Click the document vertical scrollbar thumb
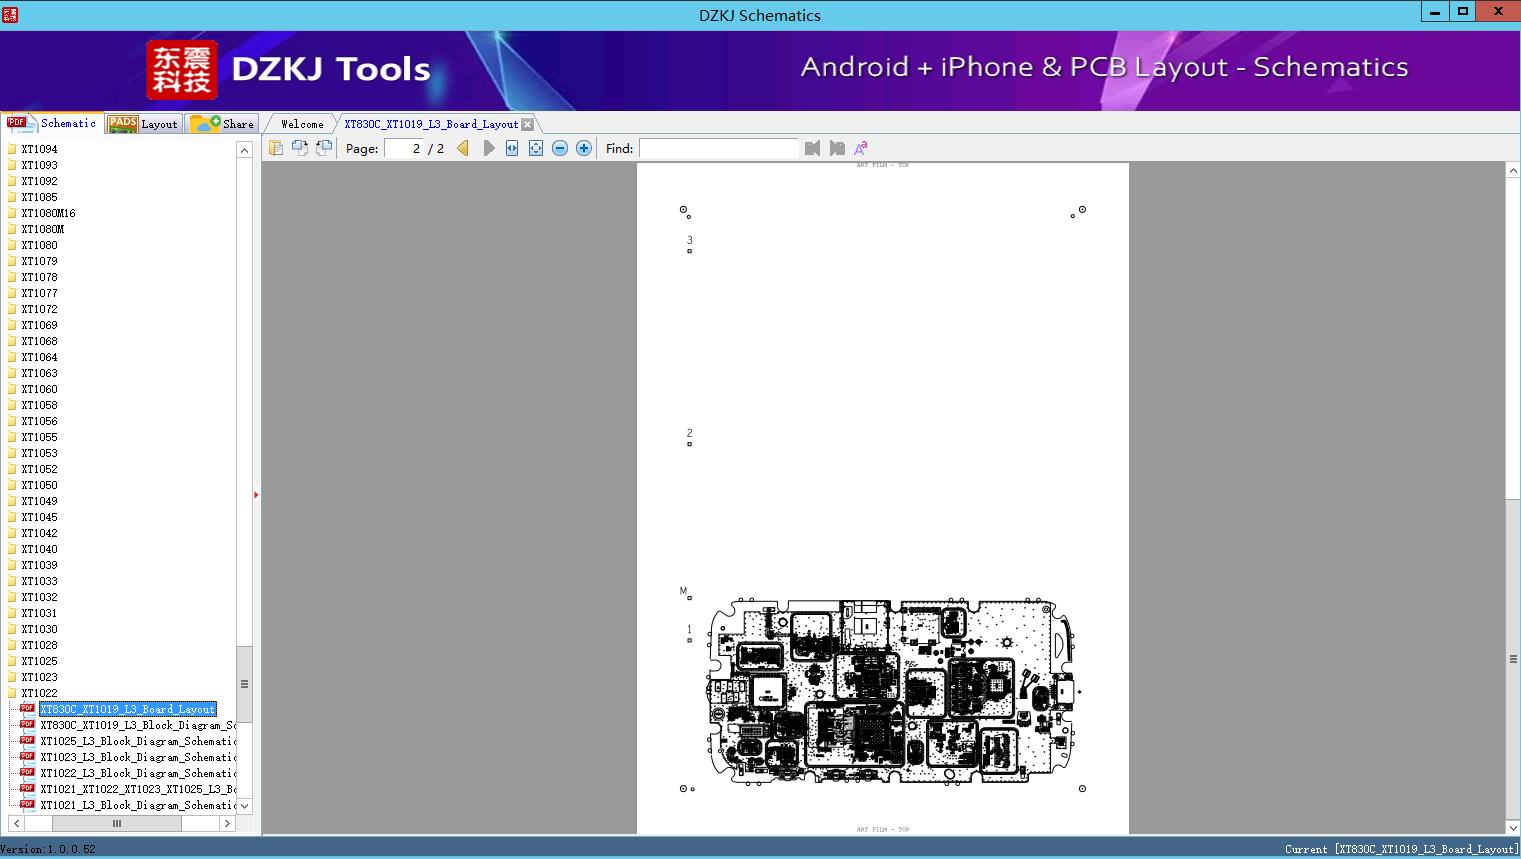 point(1513,659)
